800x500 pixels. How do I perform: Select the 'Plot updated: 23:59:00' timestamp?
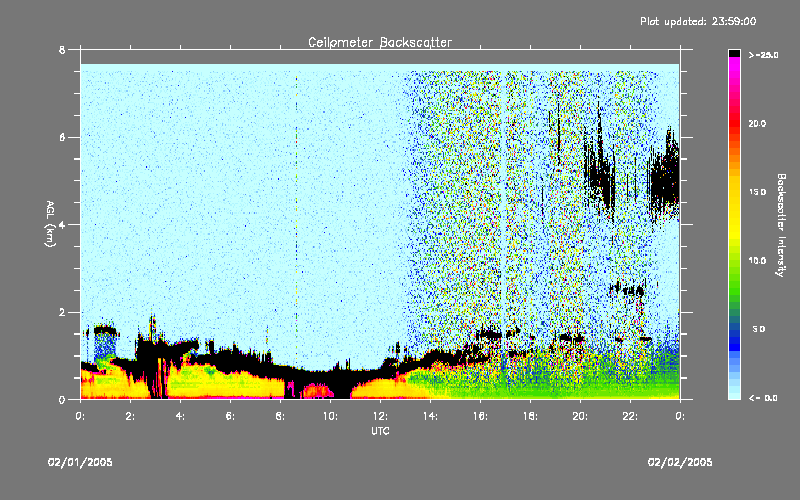(x=698, y=21)
